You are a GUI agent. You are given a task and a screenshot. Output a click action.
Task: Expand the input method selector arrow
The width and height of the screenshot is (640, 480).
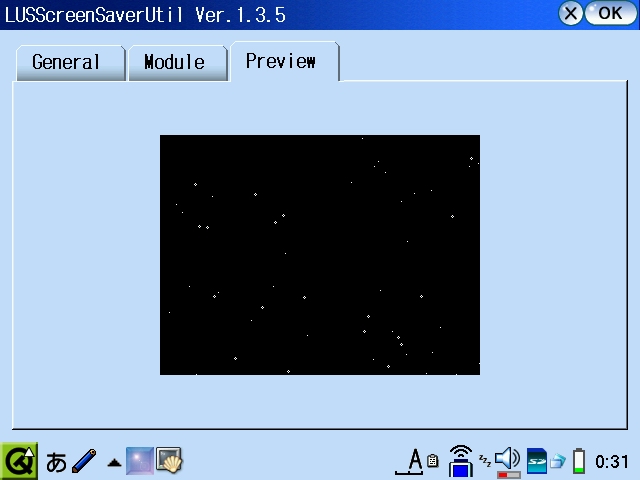[113, 463]
